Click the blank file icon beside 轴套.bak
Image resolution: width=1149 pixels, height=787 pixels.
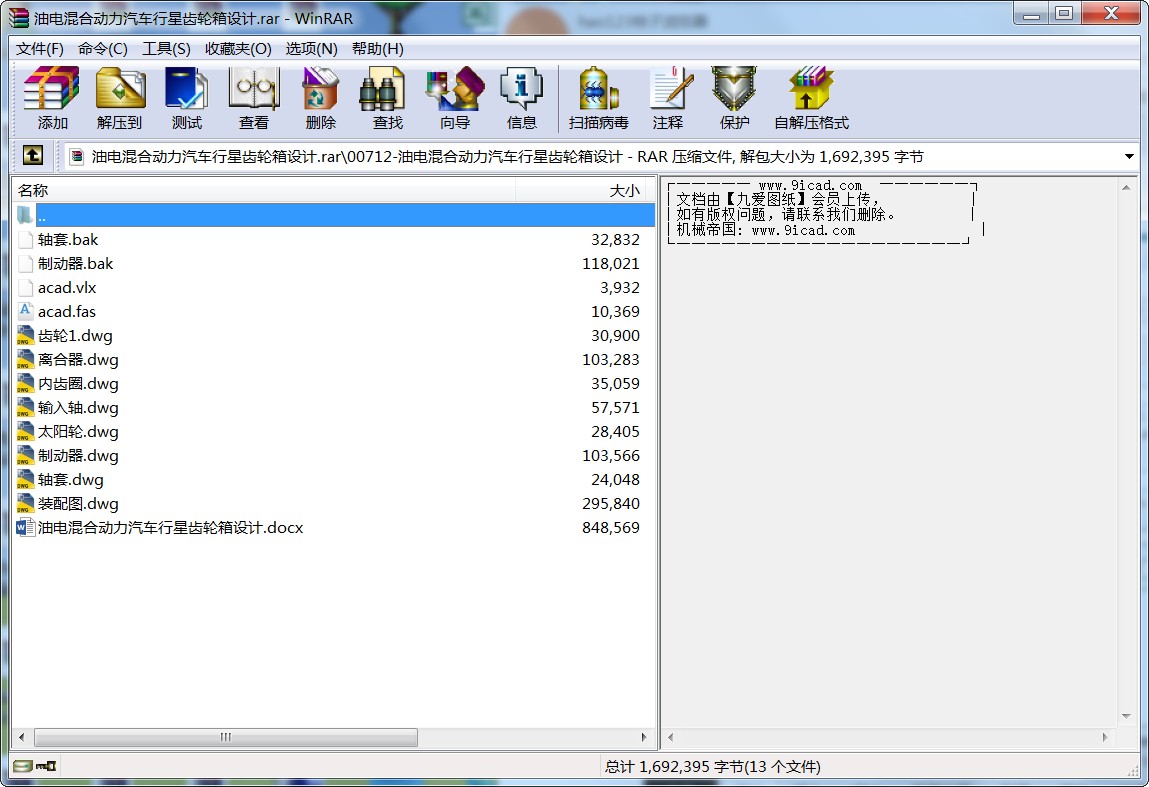(26, 240)
